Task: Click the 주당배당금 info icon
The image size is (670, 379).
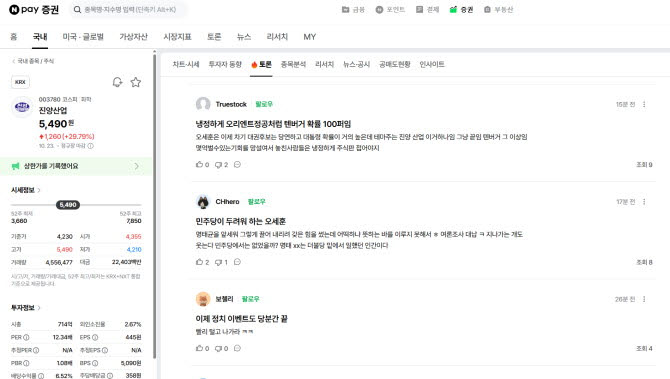Action: [x=110, y=376]
